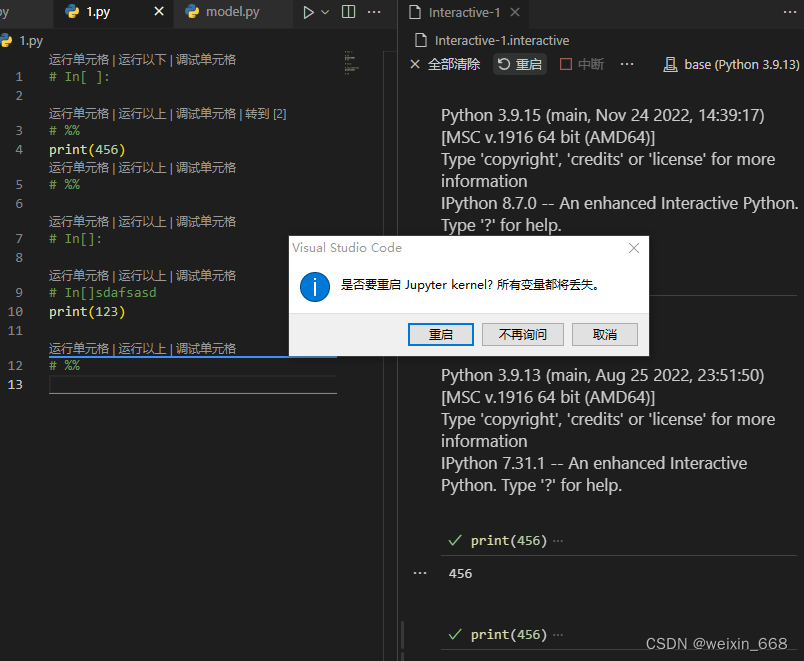Open the editor more actions ellipsis
This screenshot has width=804, height=661.
372,14
